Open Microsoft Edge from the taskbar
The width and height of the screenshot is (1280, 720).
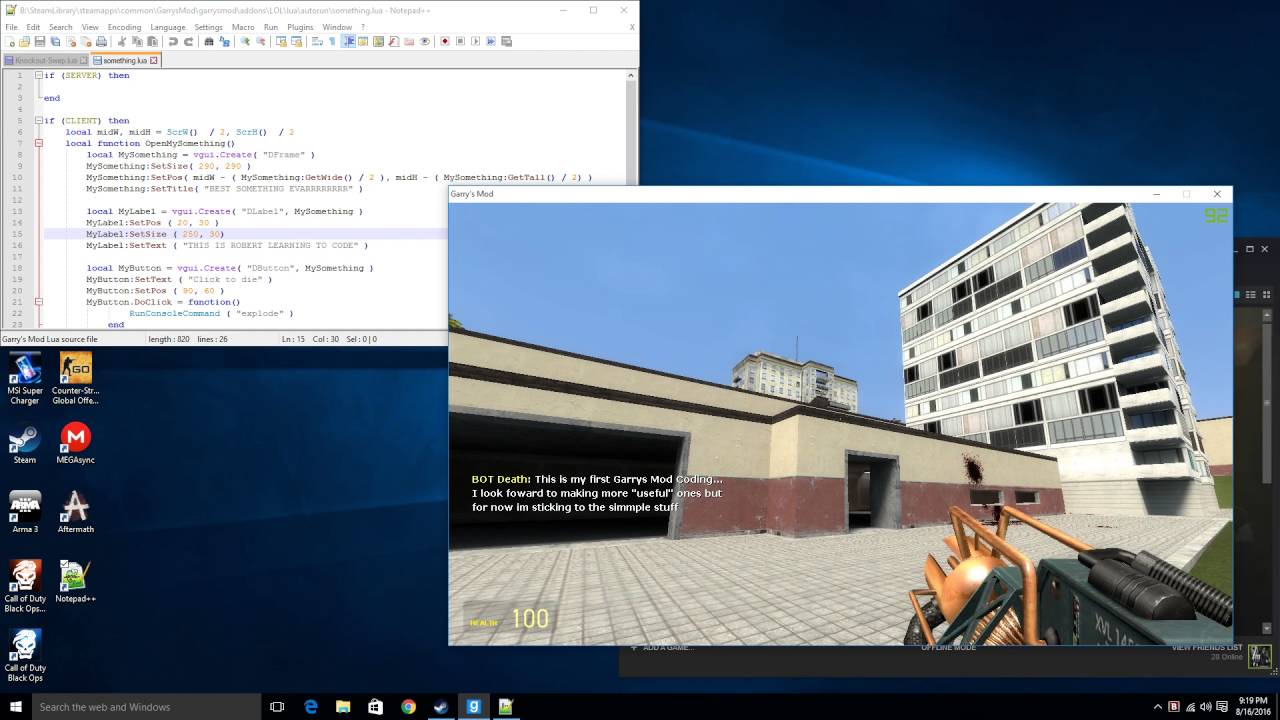[311, 706]
